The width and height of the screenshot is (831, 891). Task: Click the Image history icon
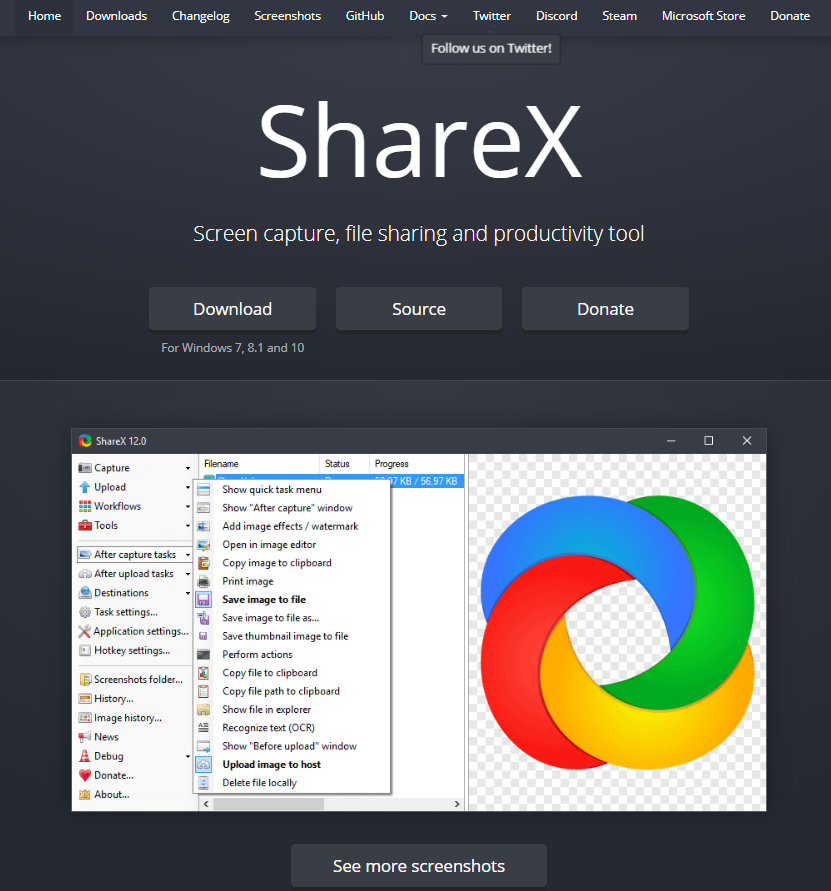pos(85,718)
